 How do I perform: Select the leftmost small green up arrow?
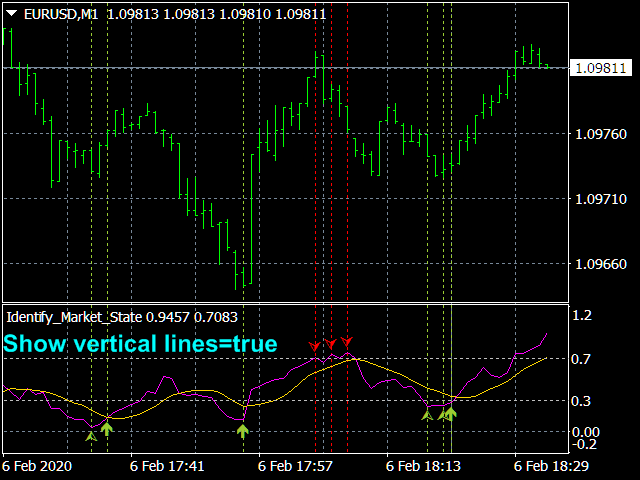(91, 436)
